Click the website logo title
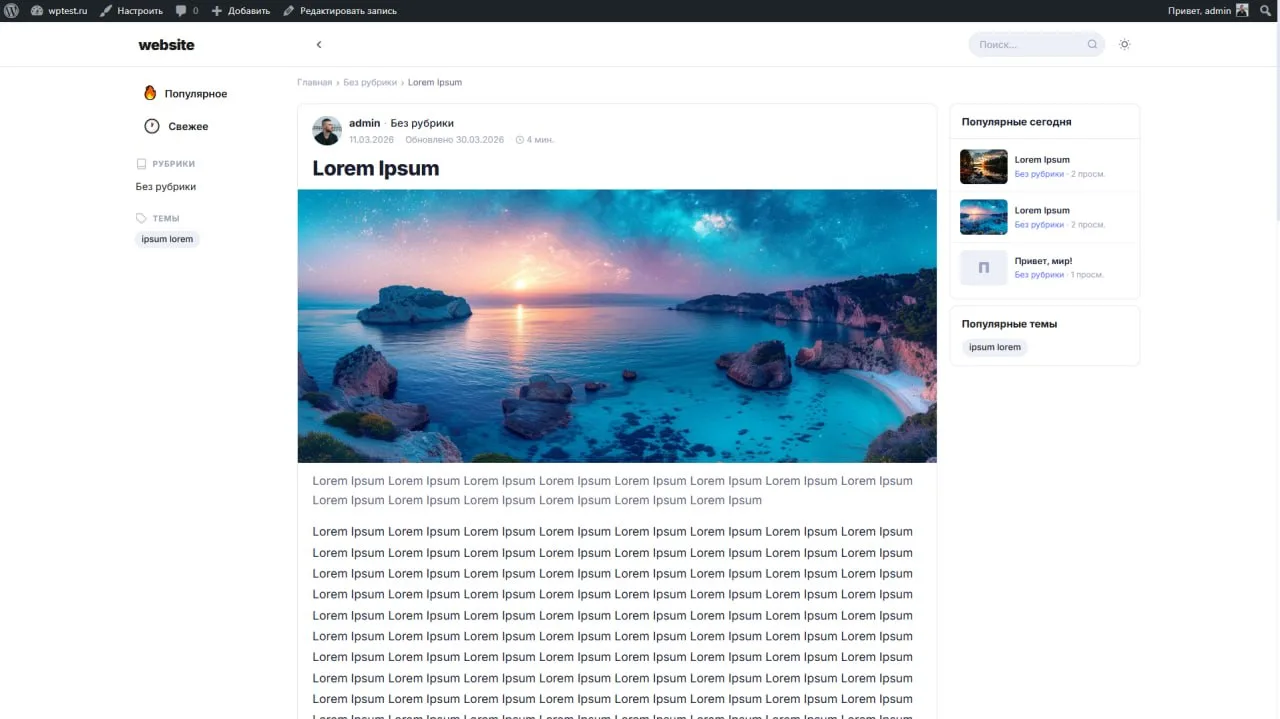The height and width of the screenshot is (719, 1280). click(166, 45)
